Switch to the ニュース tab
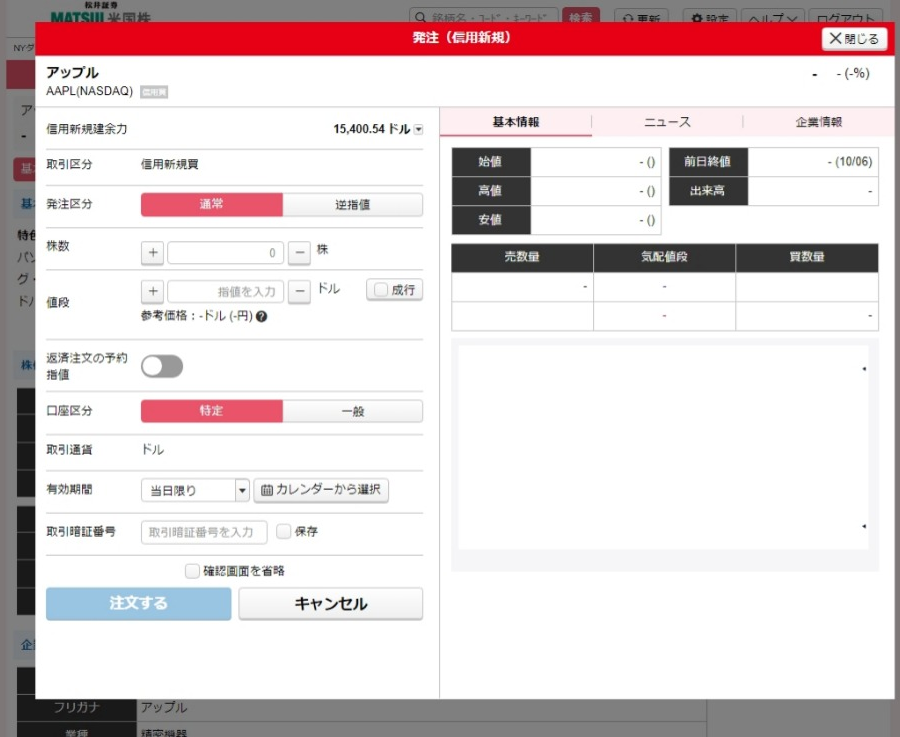 [x=667, y=122]
